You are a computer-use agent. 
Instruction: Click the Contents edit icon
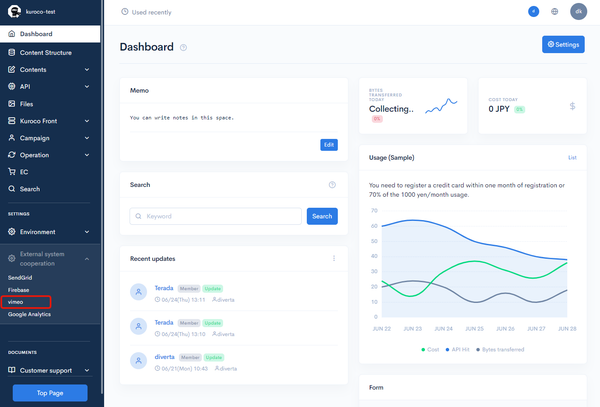[12, 69]
